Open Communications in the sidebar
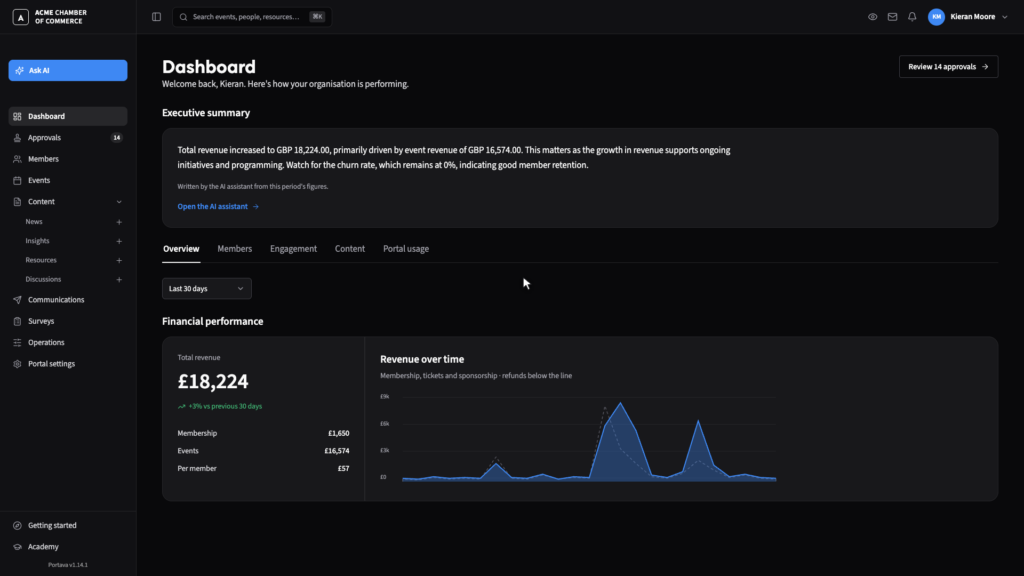This screenshot has height=576, width=1024. click(68, 300)
